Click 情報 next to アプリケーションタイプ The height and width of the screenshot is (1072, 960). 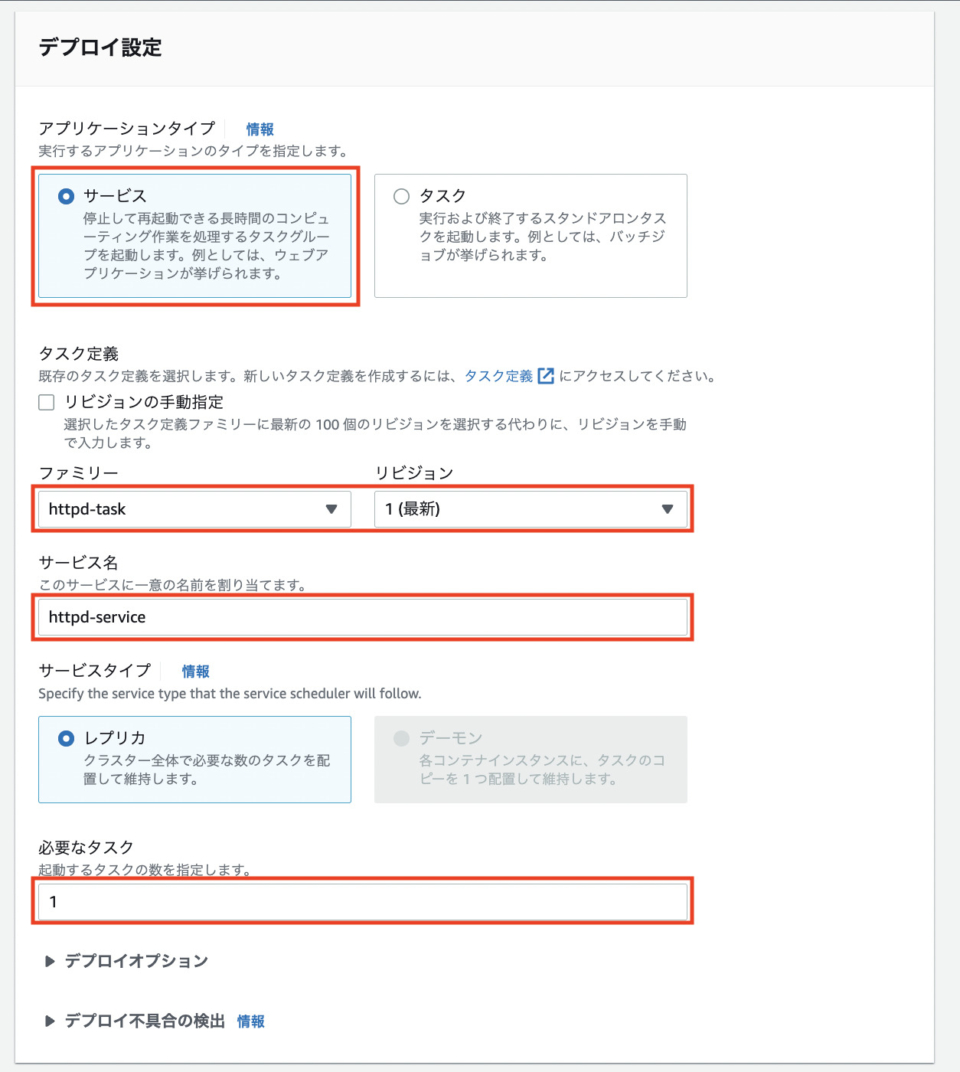point(260,129)
